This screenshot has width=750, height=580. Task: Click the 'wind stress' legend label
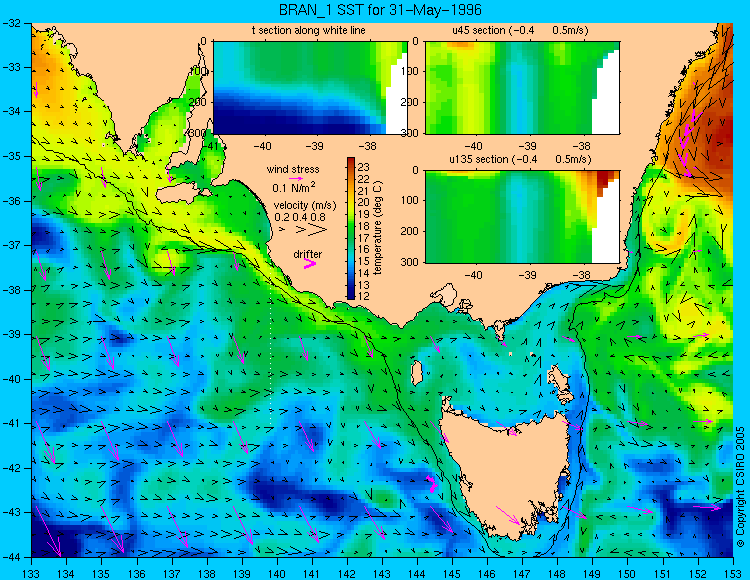coord(293,169)
